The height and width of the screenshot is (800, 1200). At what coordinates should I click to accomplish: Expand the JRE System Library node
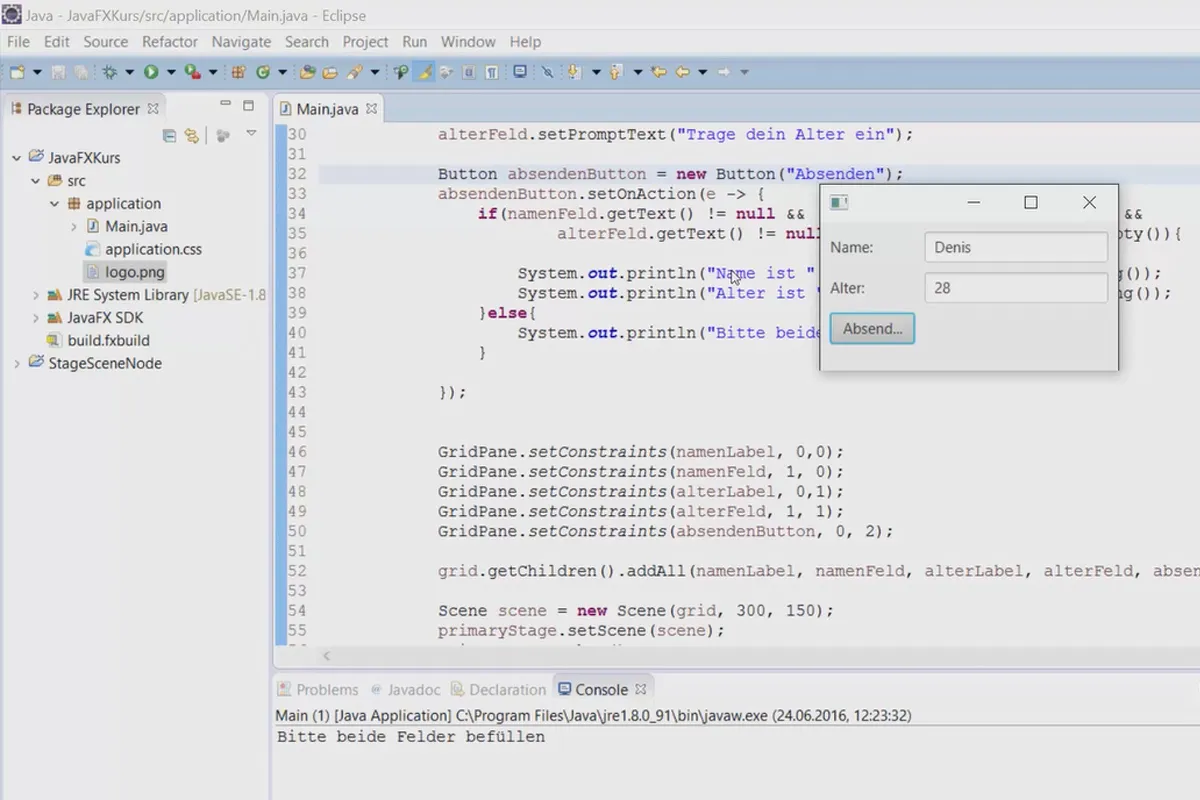click(36, 295)
